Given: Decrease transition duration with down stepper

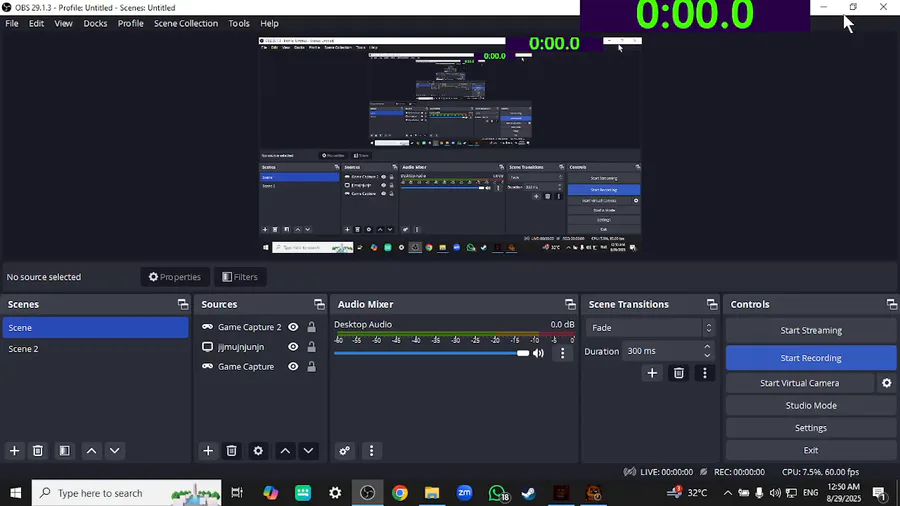Looking at the screenshot, I should click(707, 356).
